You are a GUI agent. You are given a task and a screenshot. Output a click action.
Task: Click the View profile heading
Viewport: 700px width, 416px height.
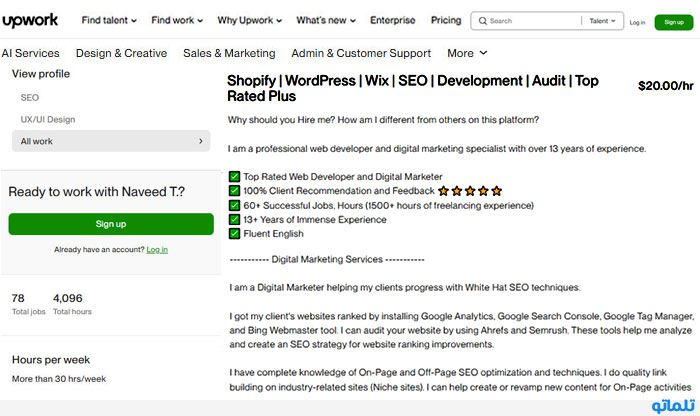click(x=41, y=74)
